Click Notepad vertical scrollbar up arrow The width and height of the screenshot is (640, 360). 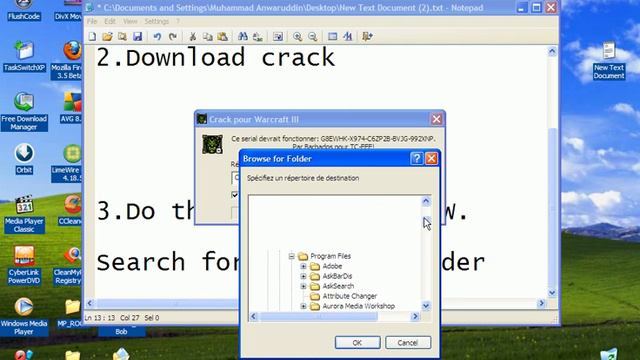coord(552,51)
